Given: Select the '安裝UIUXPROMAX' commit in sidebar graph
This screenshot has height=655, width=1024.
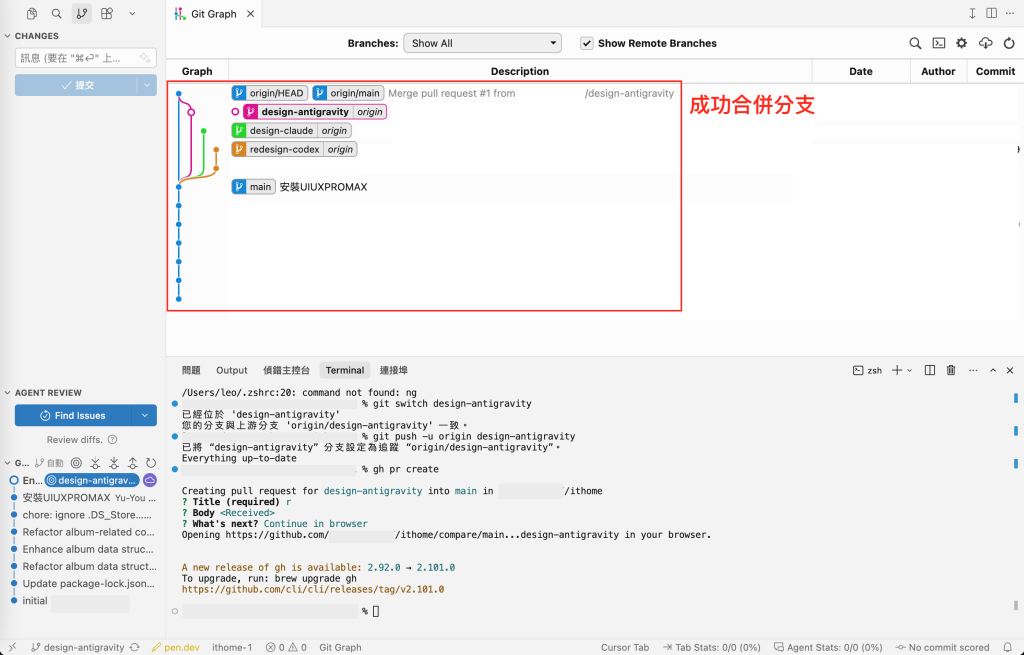Looking at the screenshot, I should pyautogui.click(x=85, y=498).
